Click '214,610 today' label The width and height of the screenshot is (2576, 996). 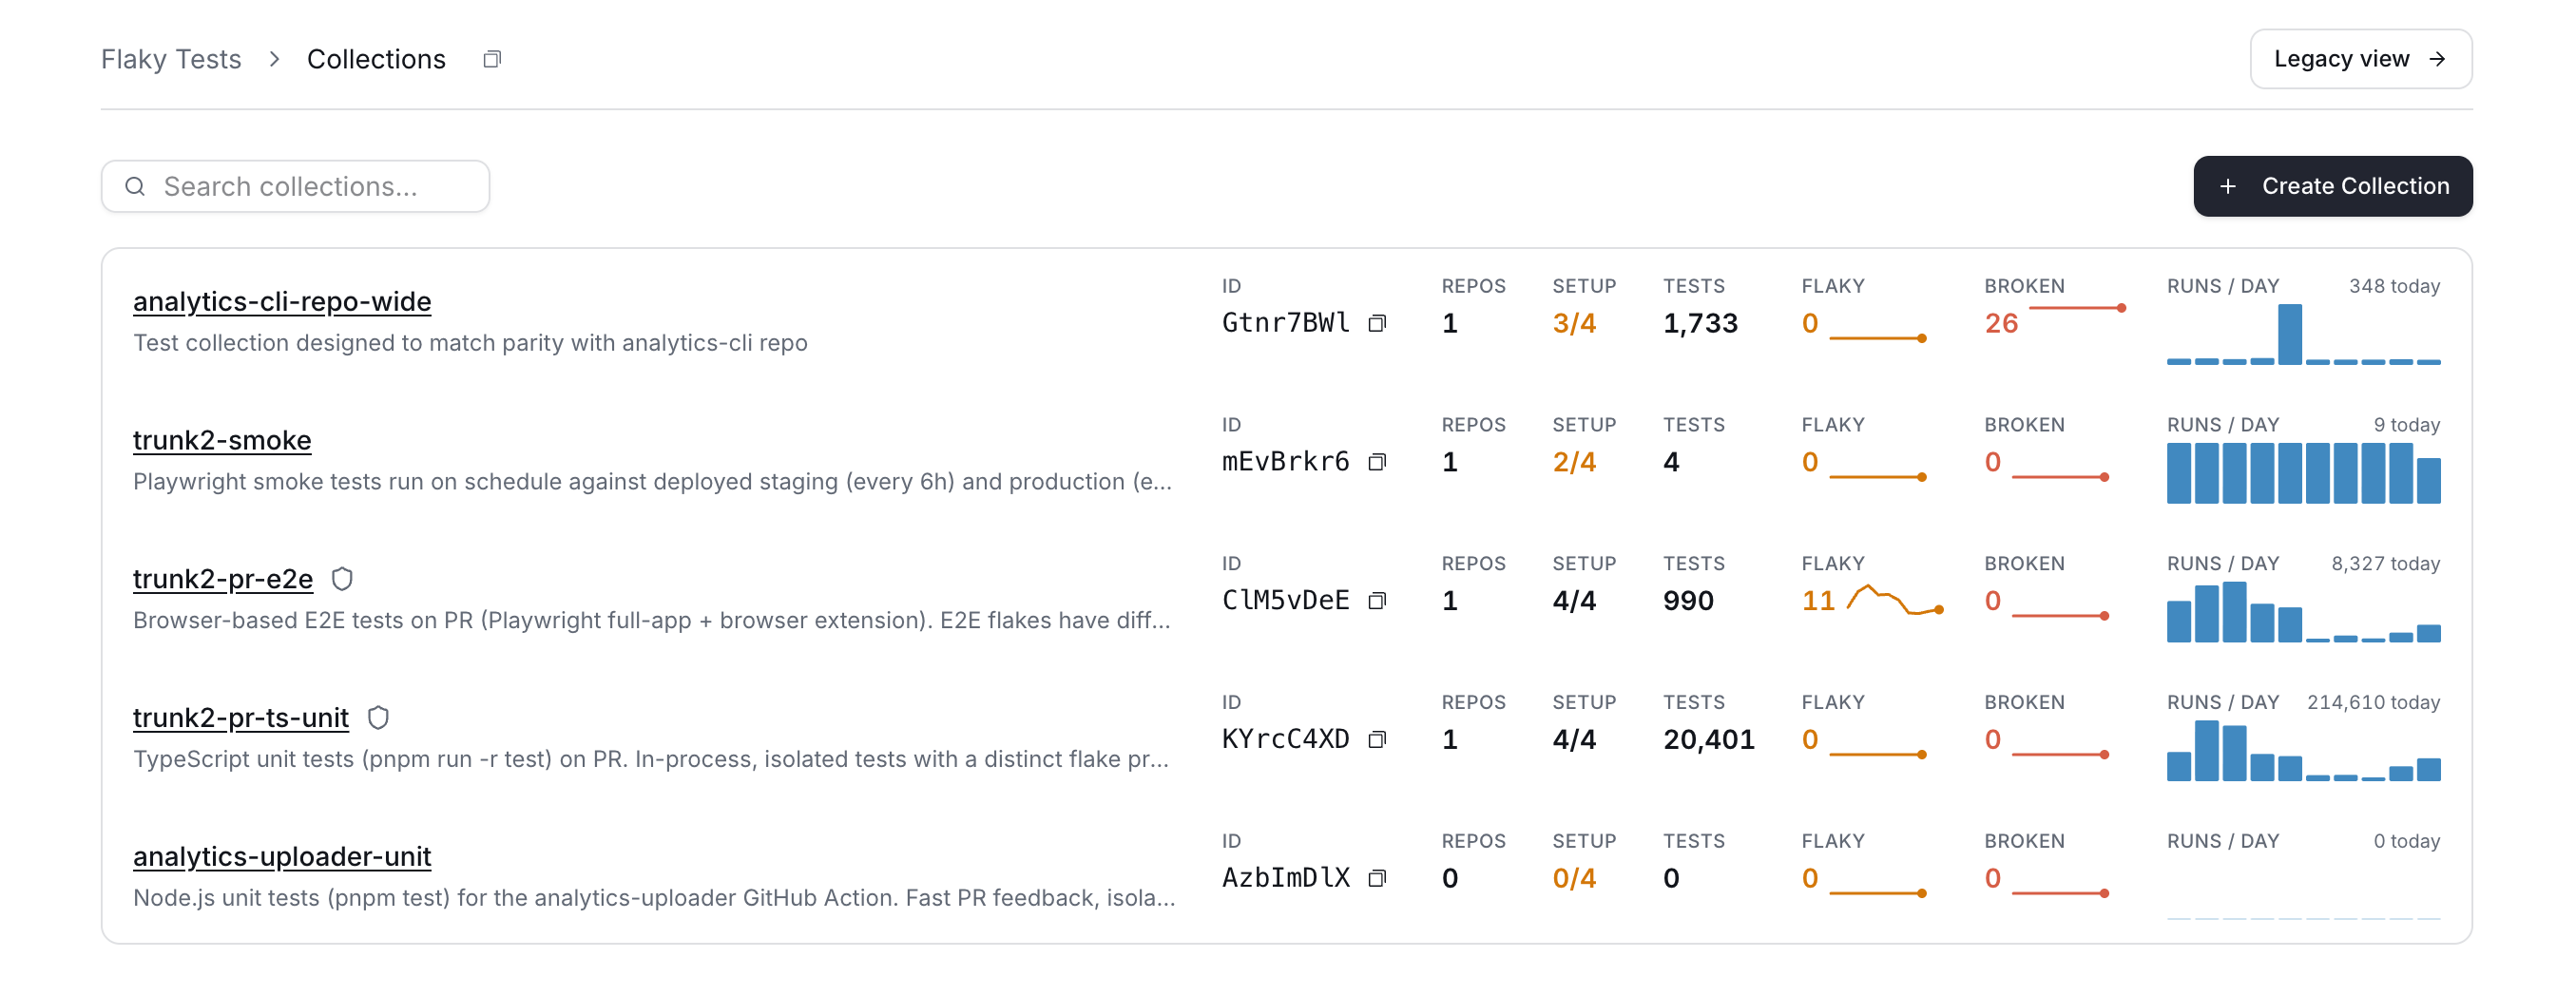click(x=2373, y=703)
